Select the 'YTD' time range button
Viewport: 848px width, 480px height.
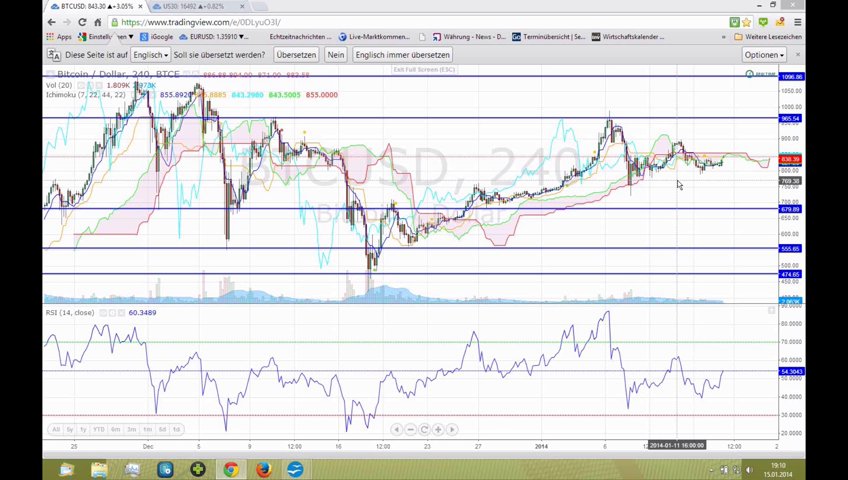pyautogui.click(x=99, y=429)
